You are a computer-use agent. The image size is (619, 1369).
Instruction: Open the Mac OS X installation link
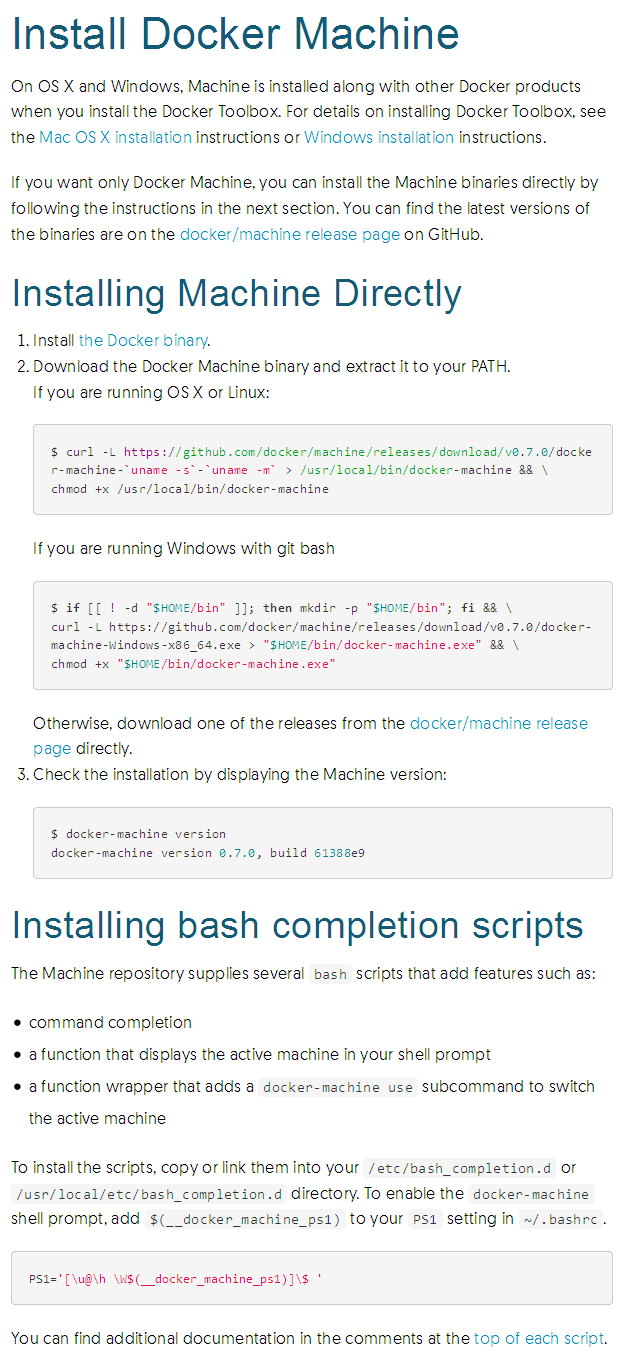click(x=115, y=137)
